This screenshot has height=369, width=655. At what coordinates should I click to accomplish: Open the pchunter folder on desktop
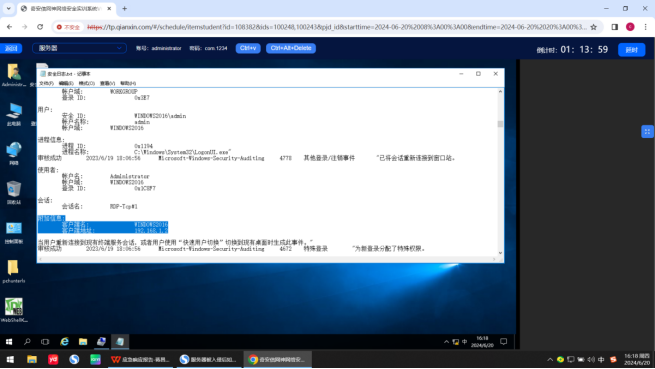(x=14, y=271)
